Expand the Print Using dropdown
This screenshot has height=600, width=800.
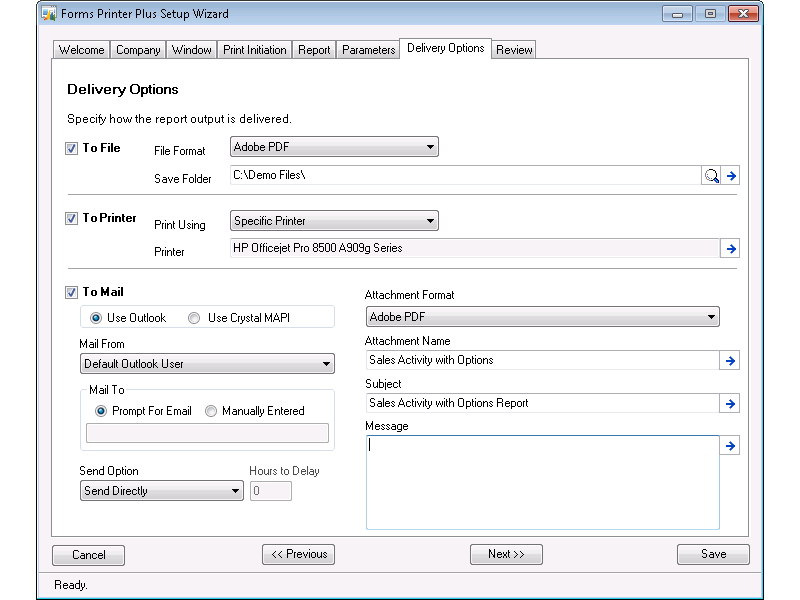(334, 221)
